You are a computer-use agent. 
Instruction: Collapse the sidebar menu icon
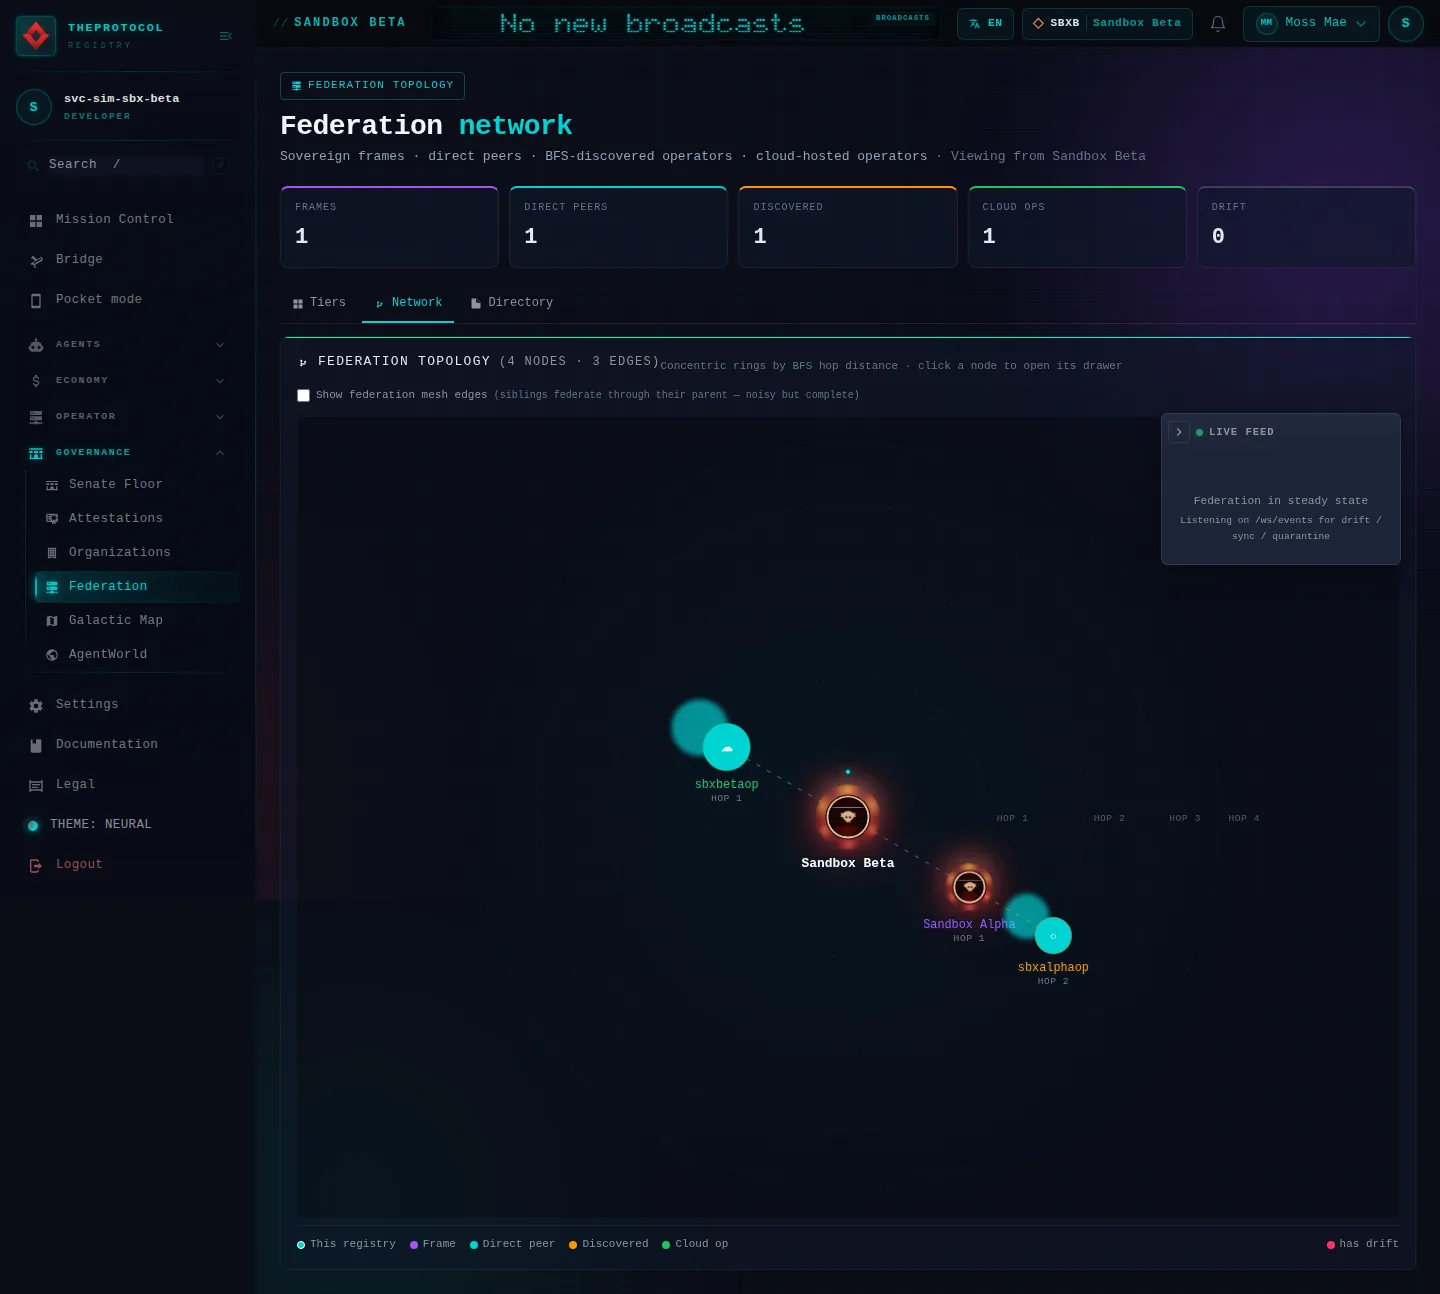coord(225,36)
